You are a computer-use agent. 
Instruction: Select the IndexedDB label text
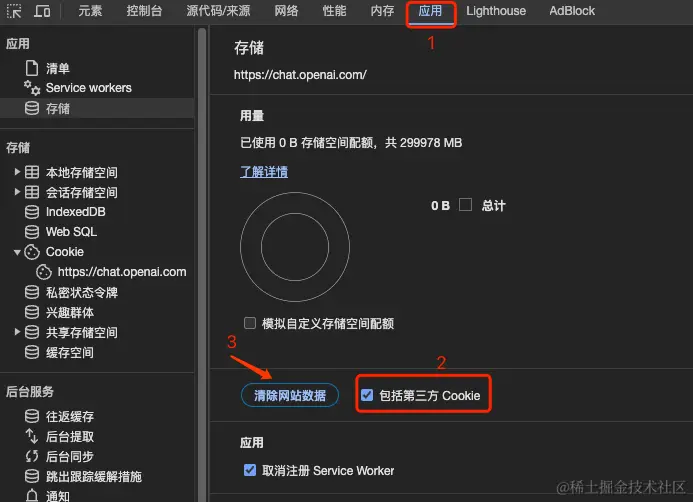pos(76,212)
